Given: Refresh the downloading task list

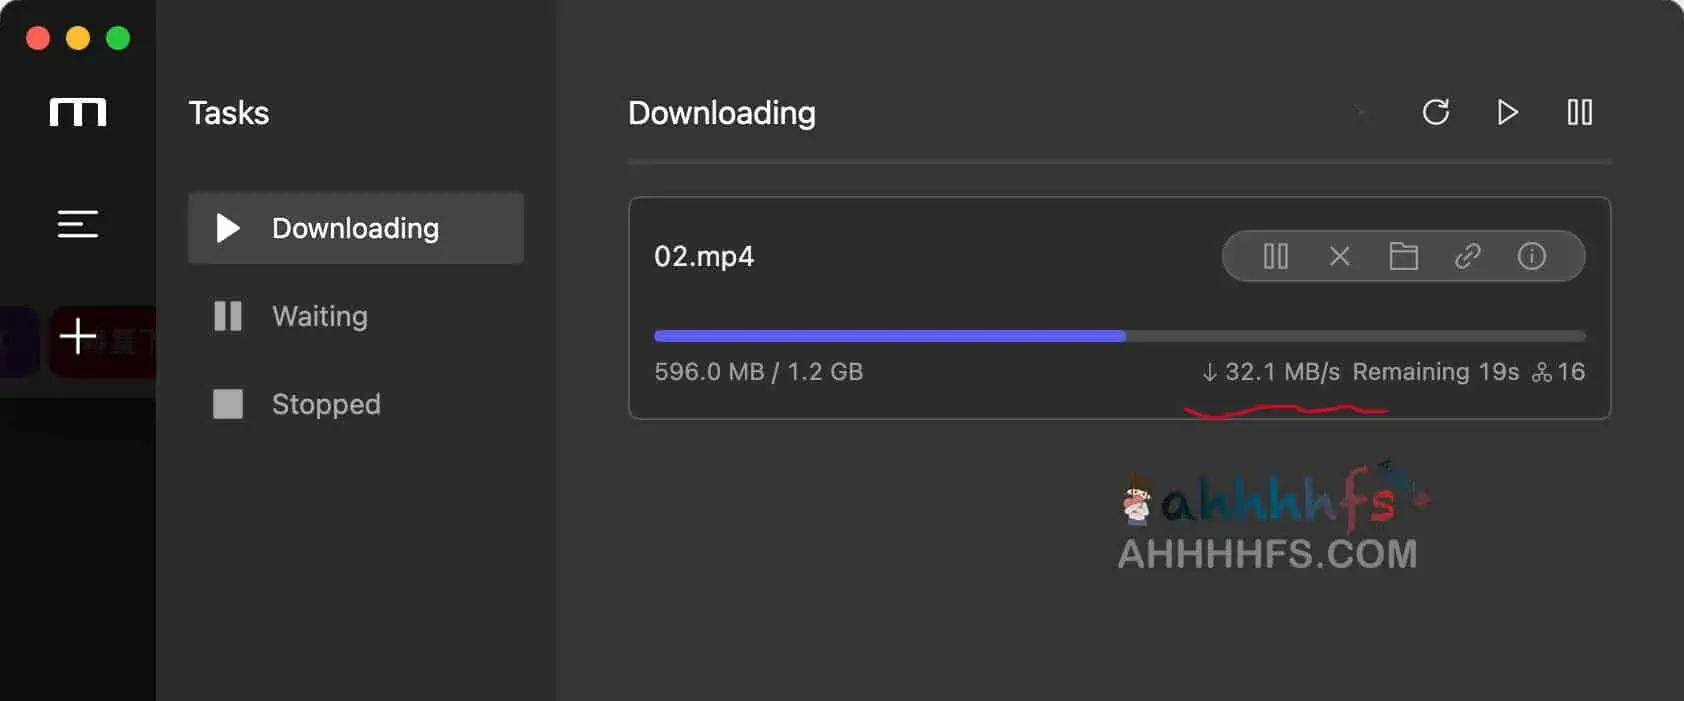Looking at the screenshot, I should click(x=1436, y=113).
